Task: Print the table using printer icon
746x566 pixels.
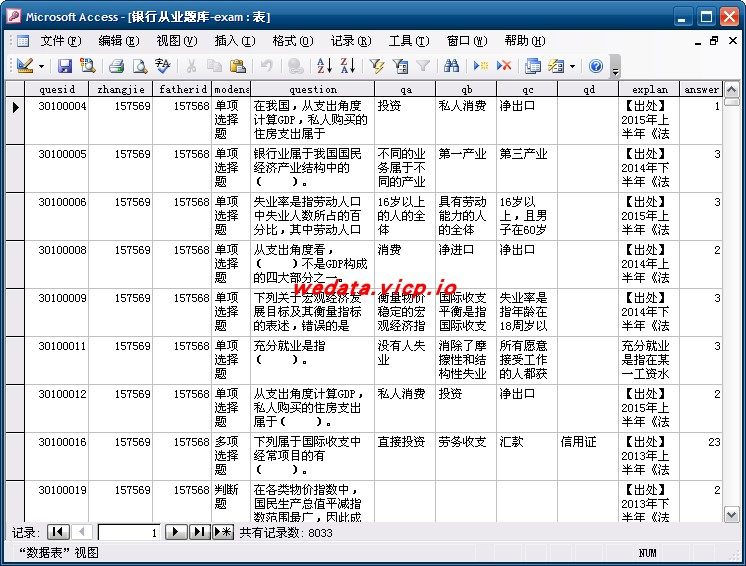Action: pyautogui.click(x=117, y=66)
